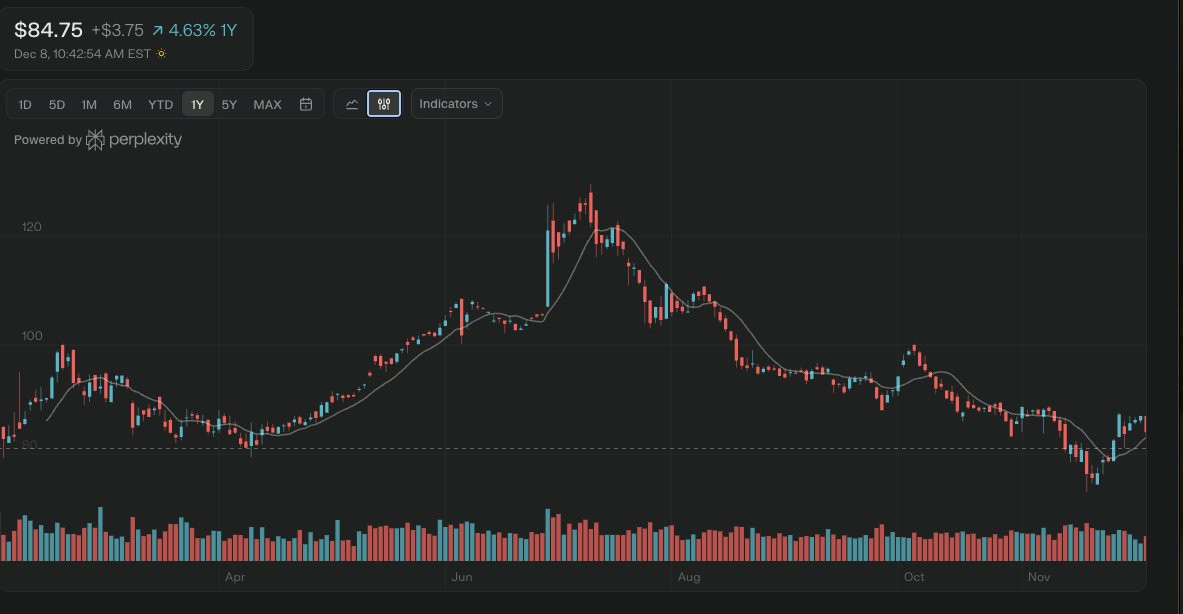Click the Jun date axis label
Screen dimensions: 1183x614
462,577
